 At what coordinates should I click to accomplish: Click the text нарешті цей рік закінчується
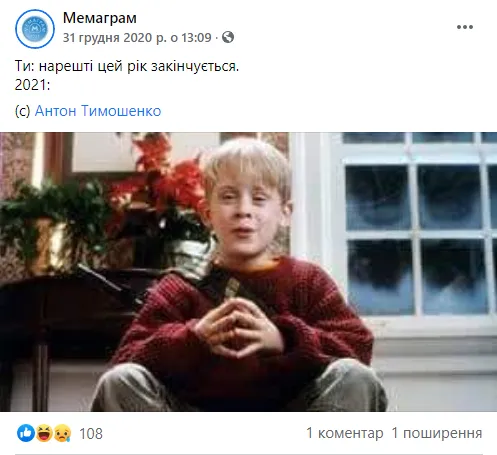(139, 66)
